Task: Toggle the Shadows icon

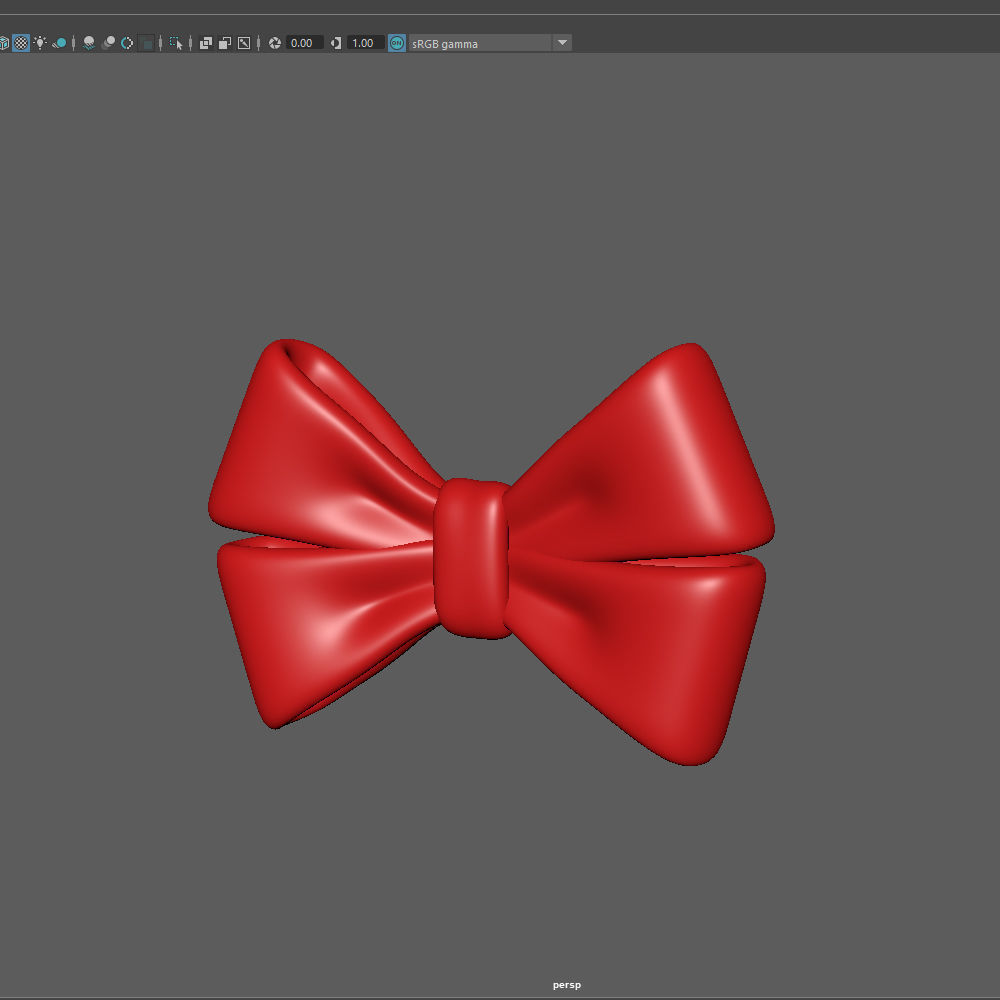Action: (x=59, y=43)
